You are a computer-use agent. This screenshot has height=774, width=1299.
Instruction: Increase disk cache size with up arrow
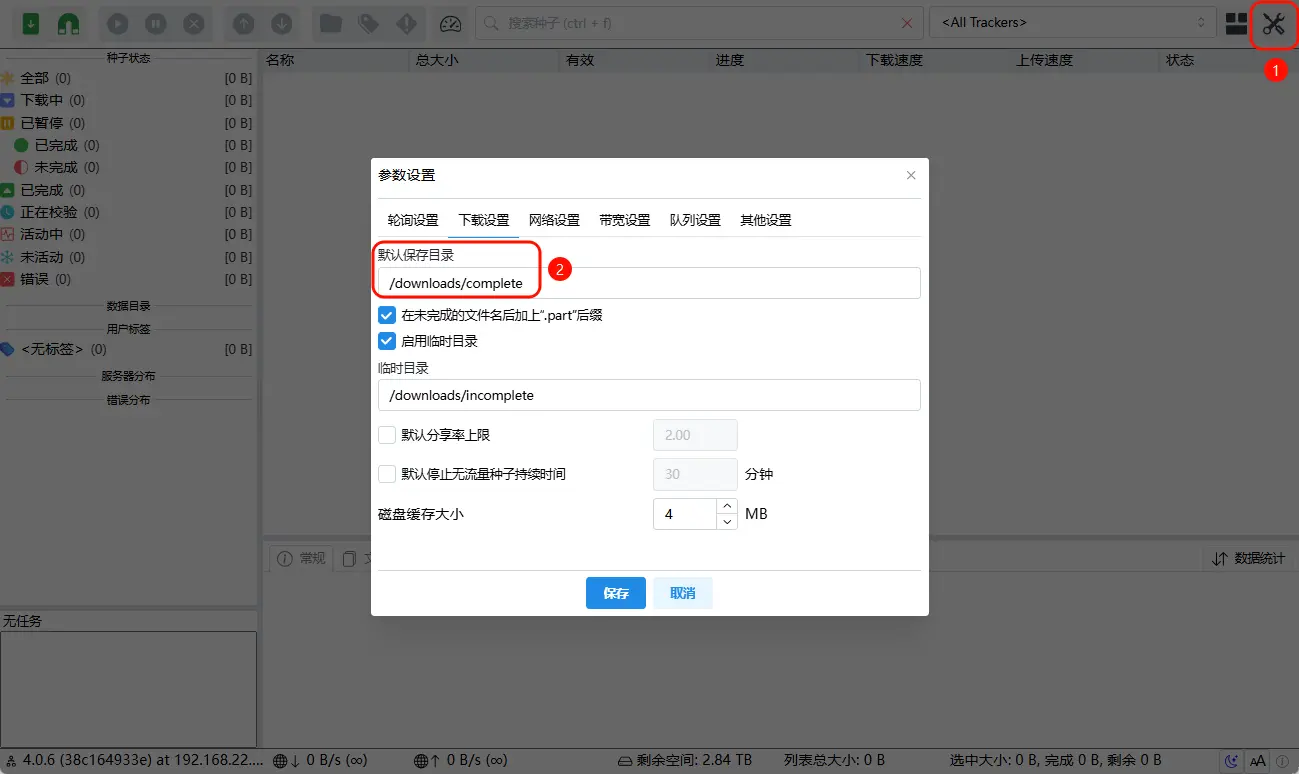(x=727, y=506)
